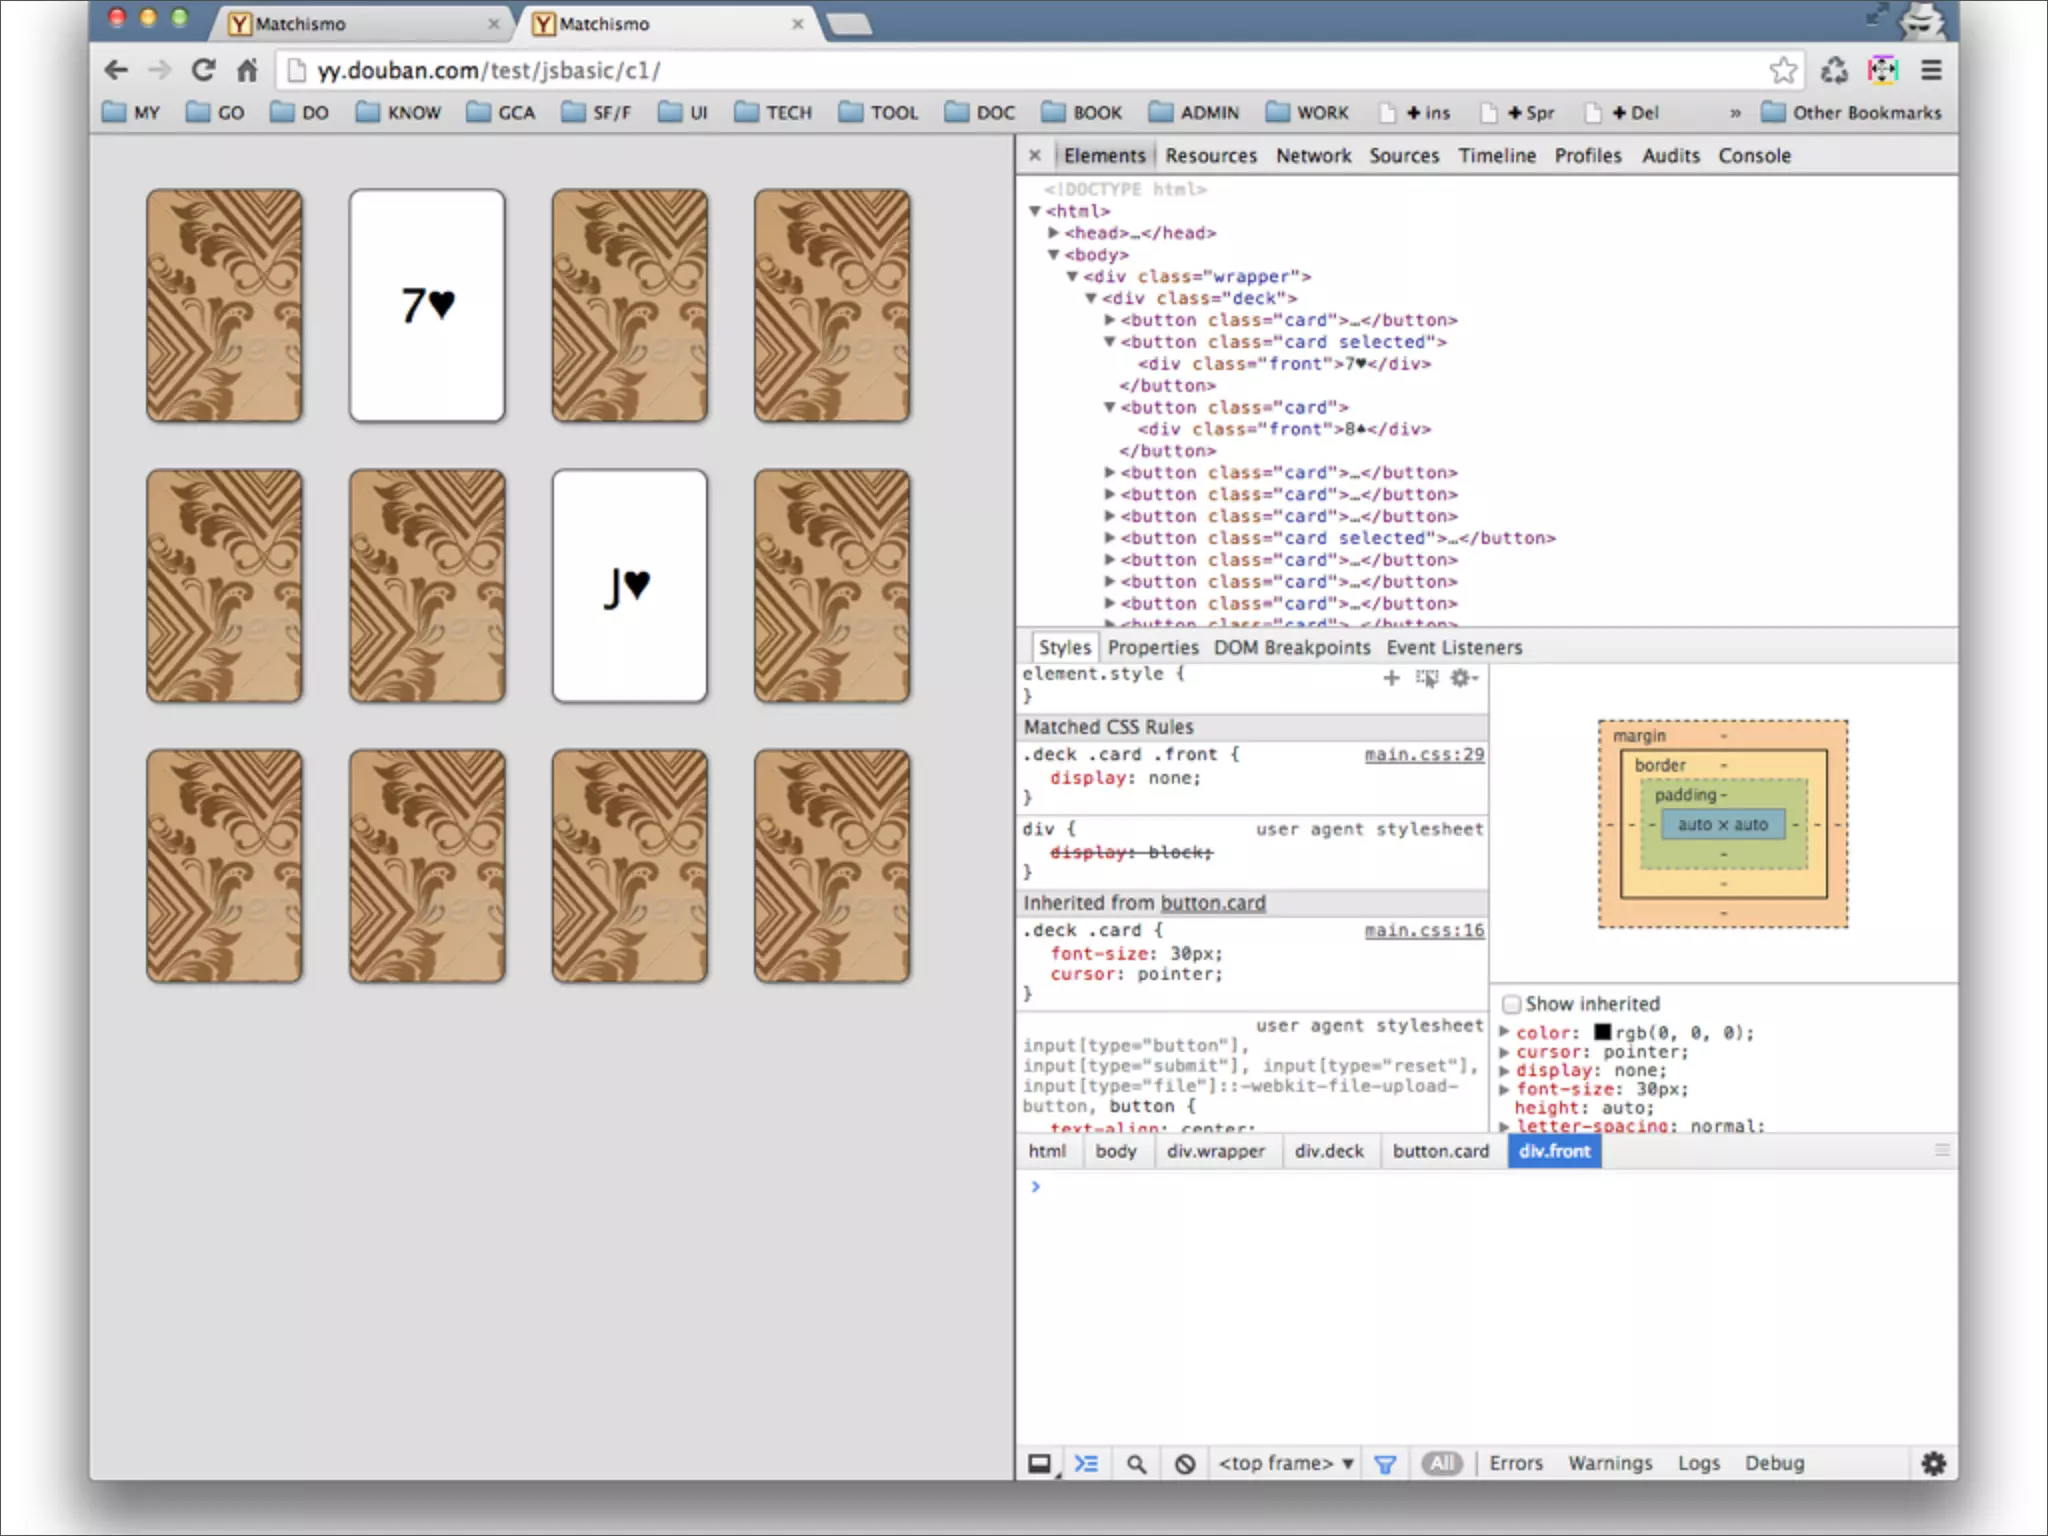The image size is (2048, 1536).
Task: Click the black color swatch beside rgb(0, 0, 0)
Action: tap(1603, 1032)
